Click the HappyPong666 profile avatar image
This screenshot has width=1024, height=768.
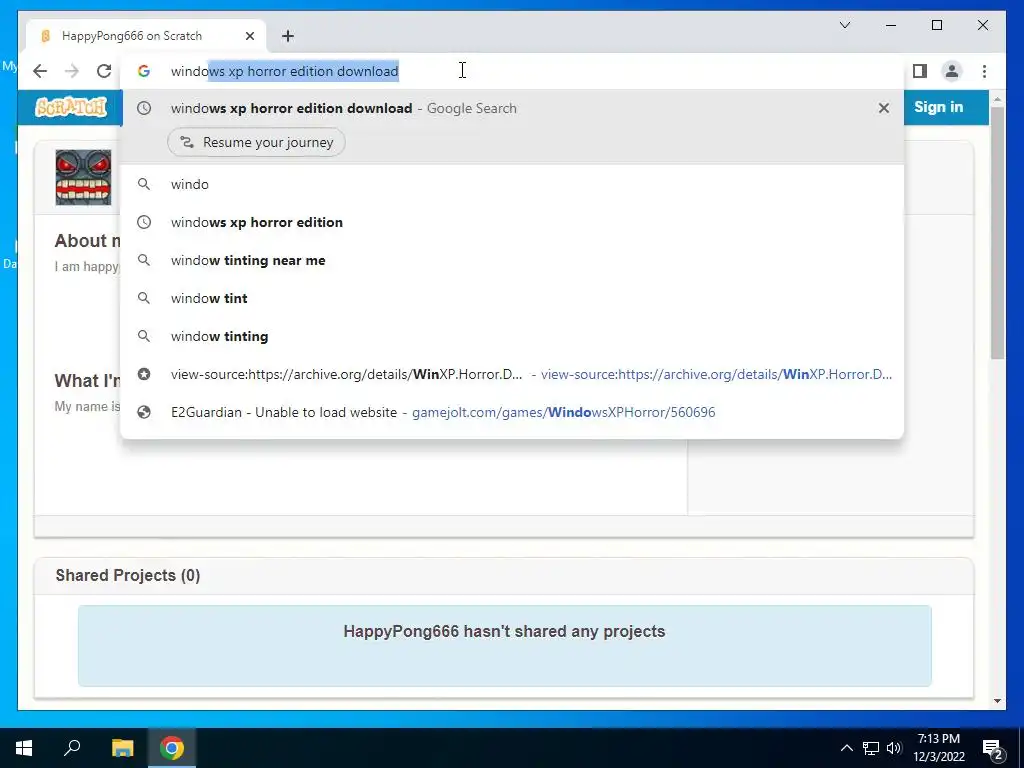pos(83,178)
